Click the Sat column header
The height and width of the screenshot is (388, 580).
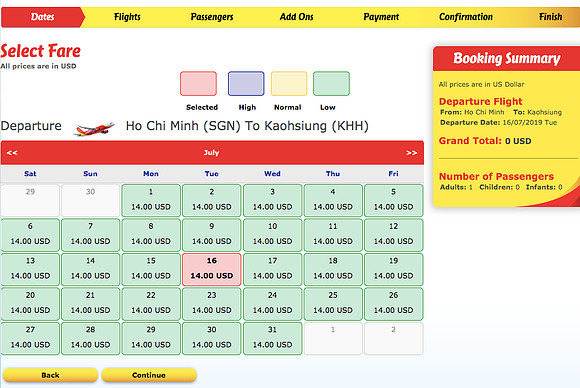[30, 174]
